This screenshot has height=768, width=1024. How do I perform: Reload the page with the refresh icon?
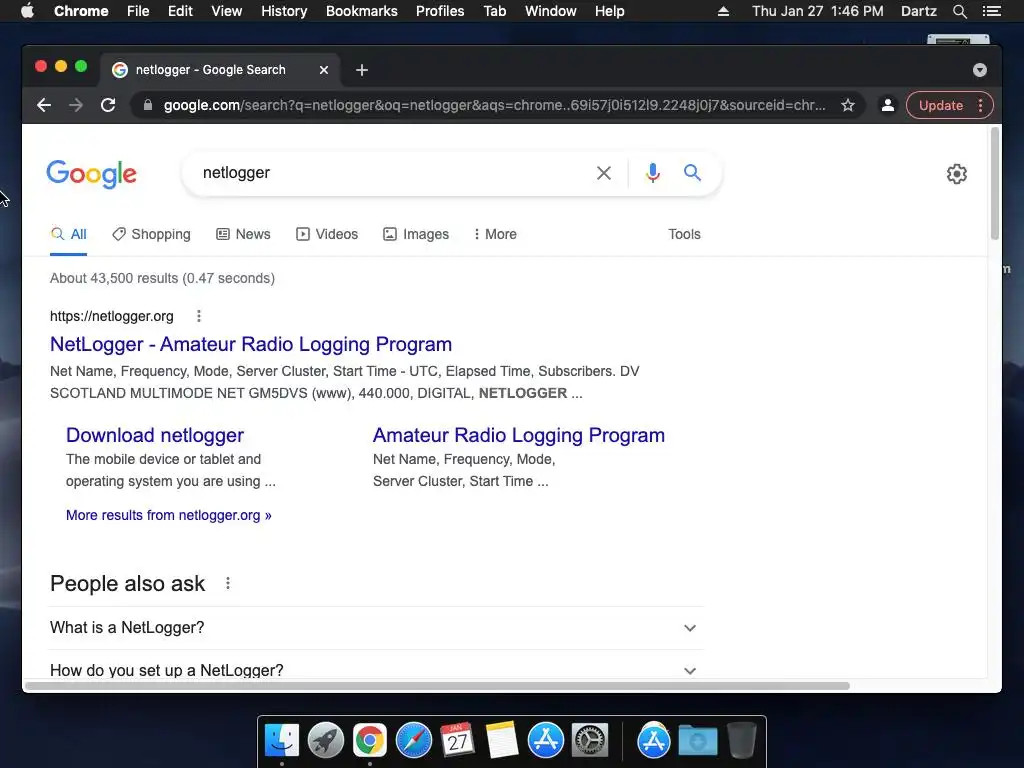coord(108,105)
